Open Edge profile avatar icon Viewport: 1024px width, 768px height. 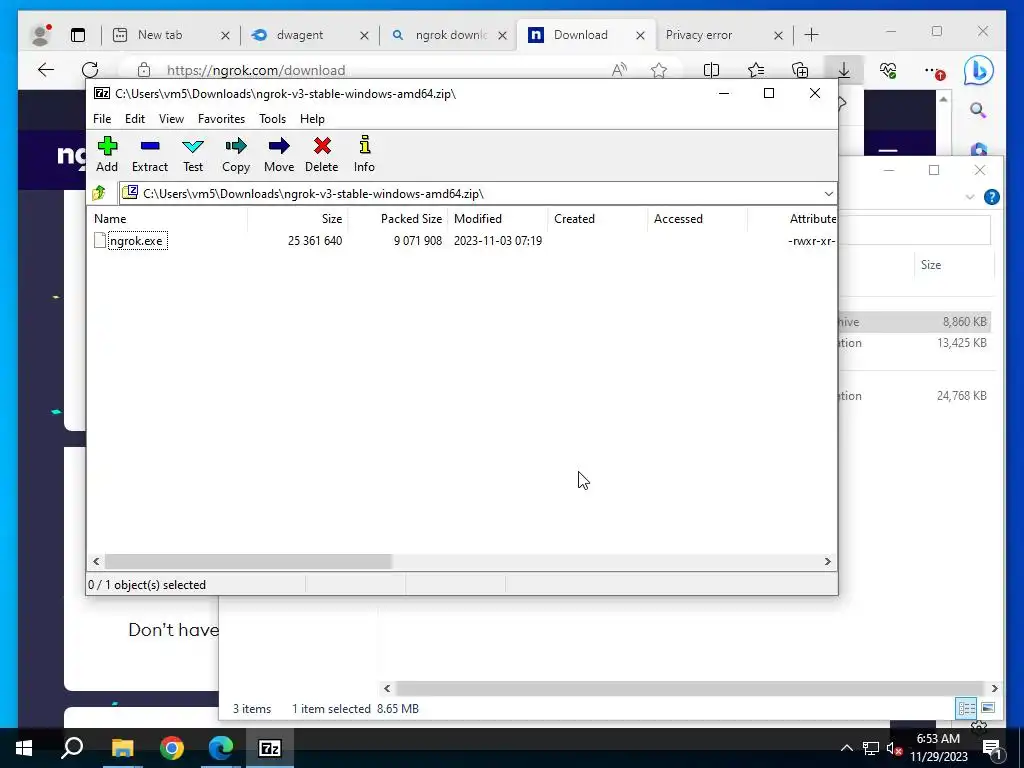(40, 35)
